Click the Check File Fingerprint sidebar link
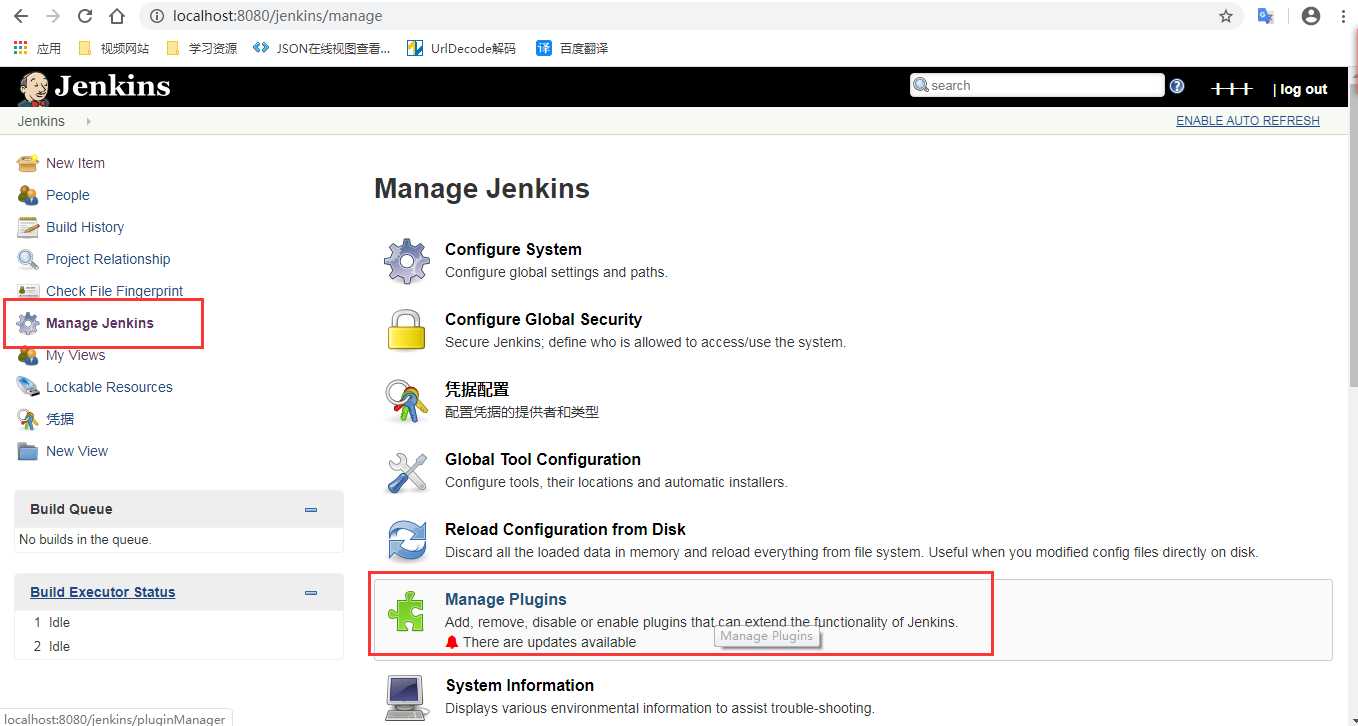1358x726 pixels. click(115, 291)
